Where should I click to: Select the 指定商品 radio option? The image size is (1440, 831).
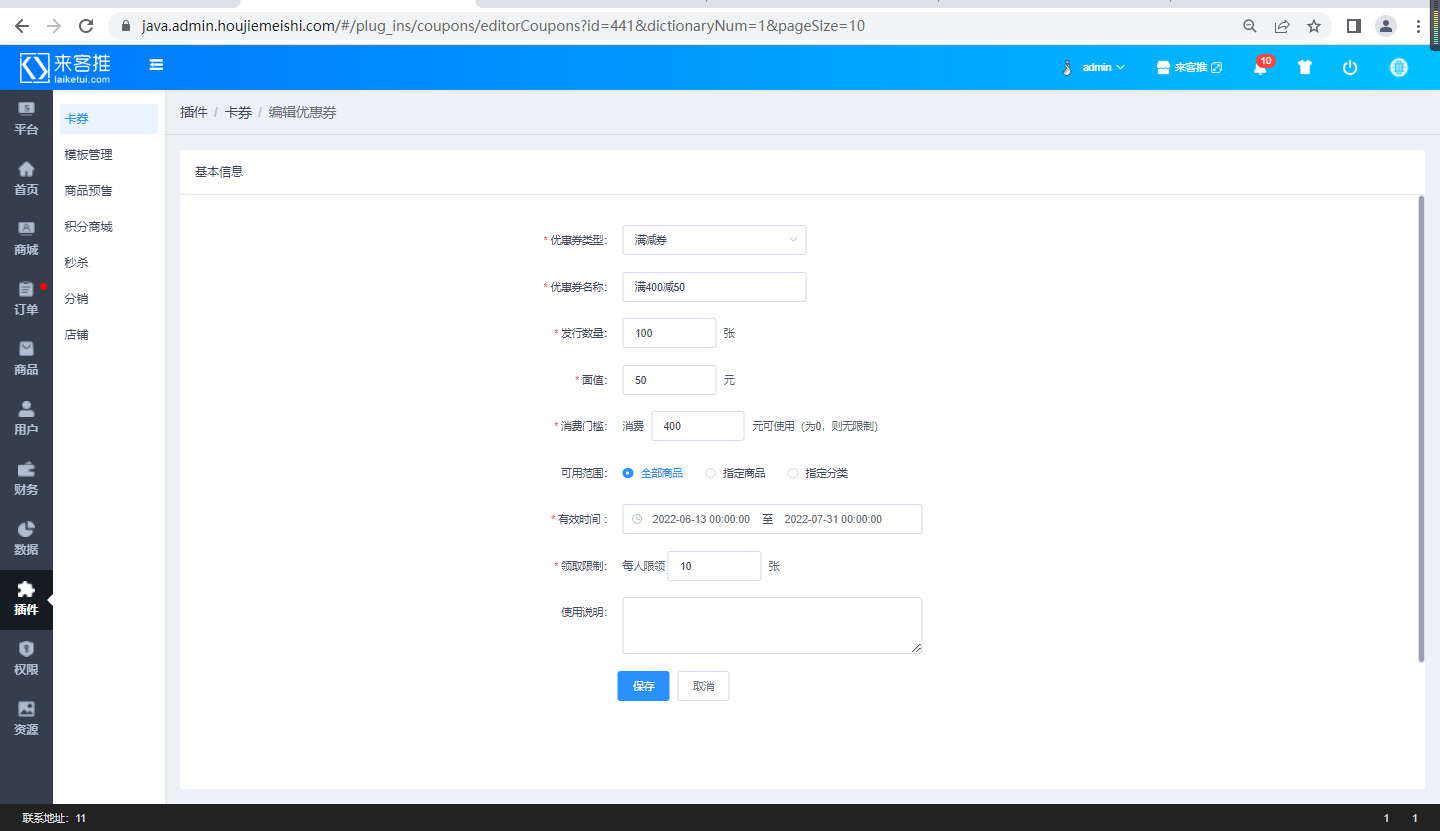[735, 473]
